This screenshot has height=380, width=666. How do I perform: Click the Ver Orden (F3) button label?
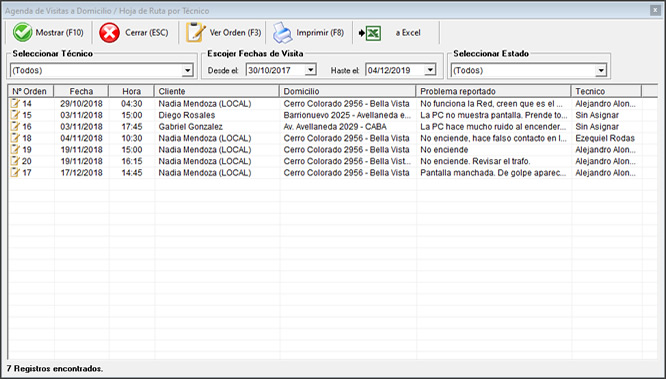coord(235,33)
